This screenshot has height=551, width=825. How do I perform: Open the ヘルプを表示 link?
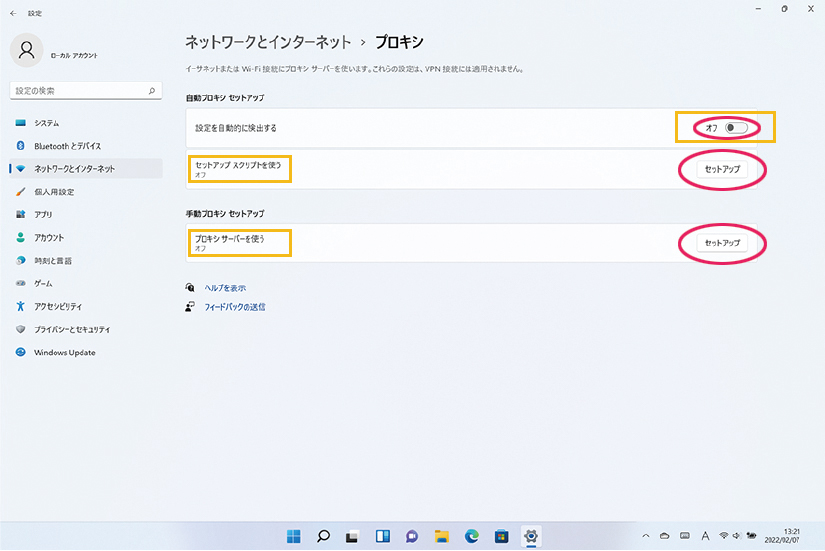point(225,287)
